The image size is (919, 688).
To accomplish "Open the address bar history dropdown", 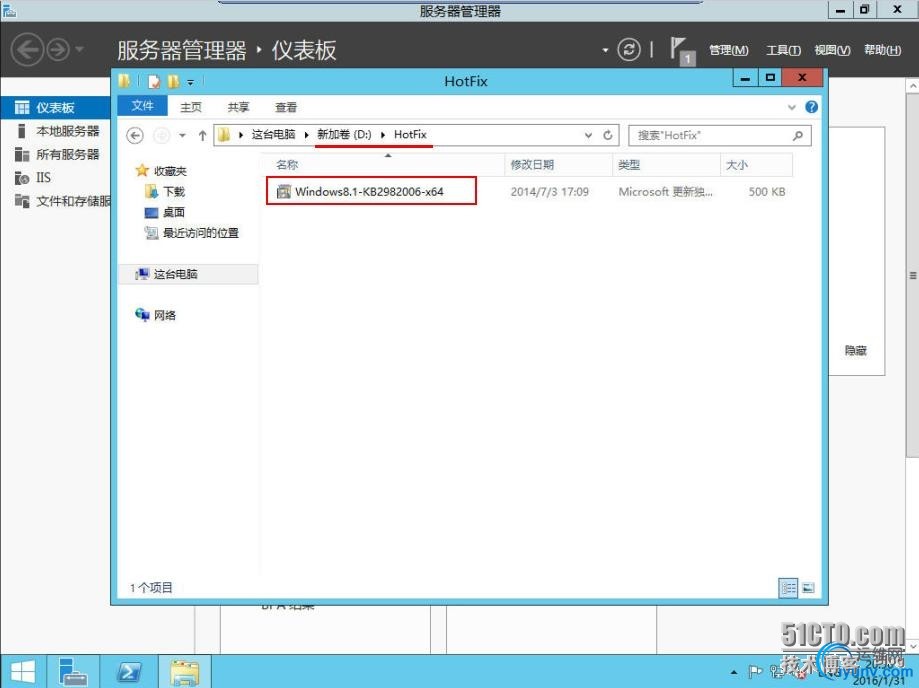I will coord(588,135).
